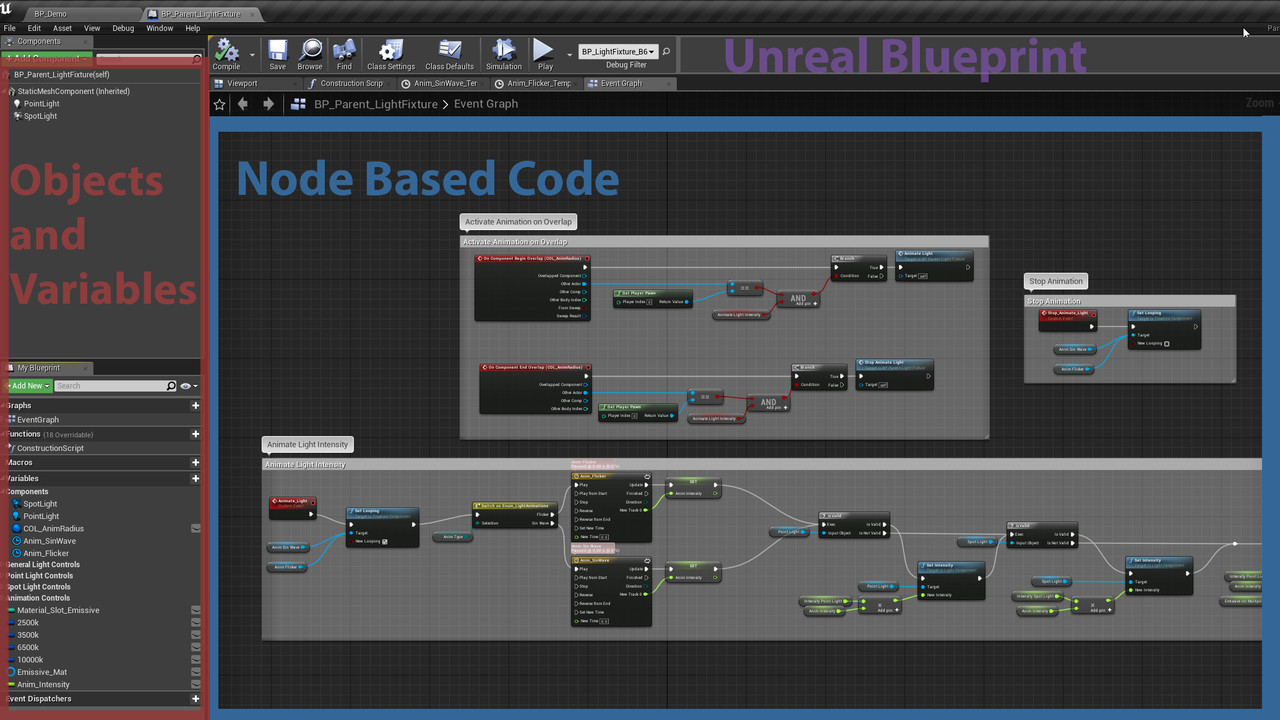Screen dimensions: 1280x720
Task: Open view options eye dropdown in My Blueprint
Action: point(189,386)
